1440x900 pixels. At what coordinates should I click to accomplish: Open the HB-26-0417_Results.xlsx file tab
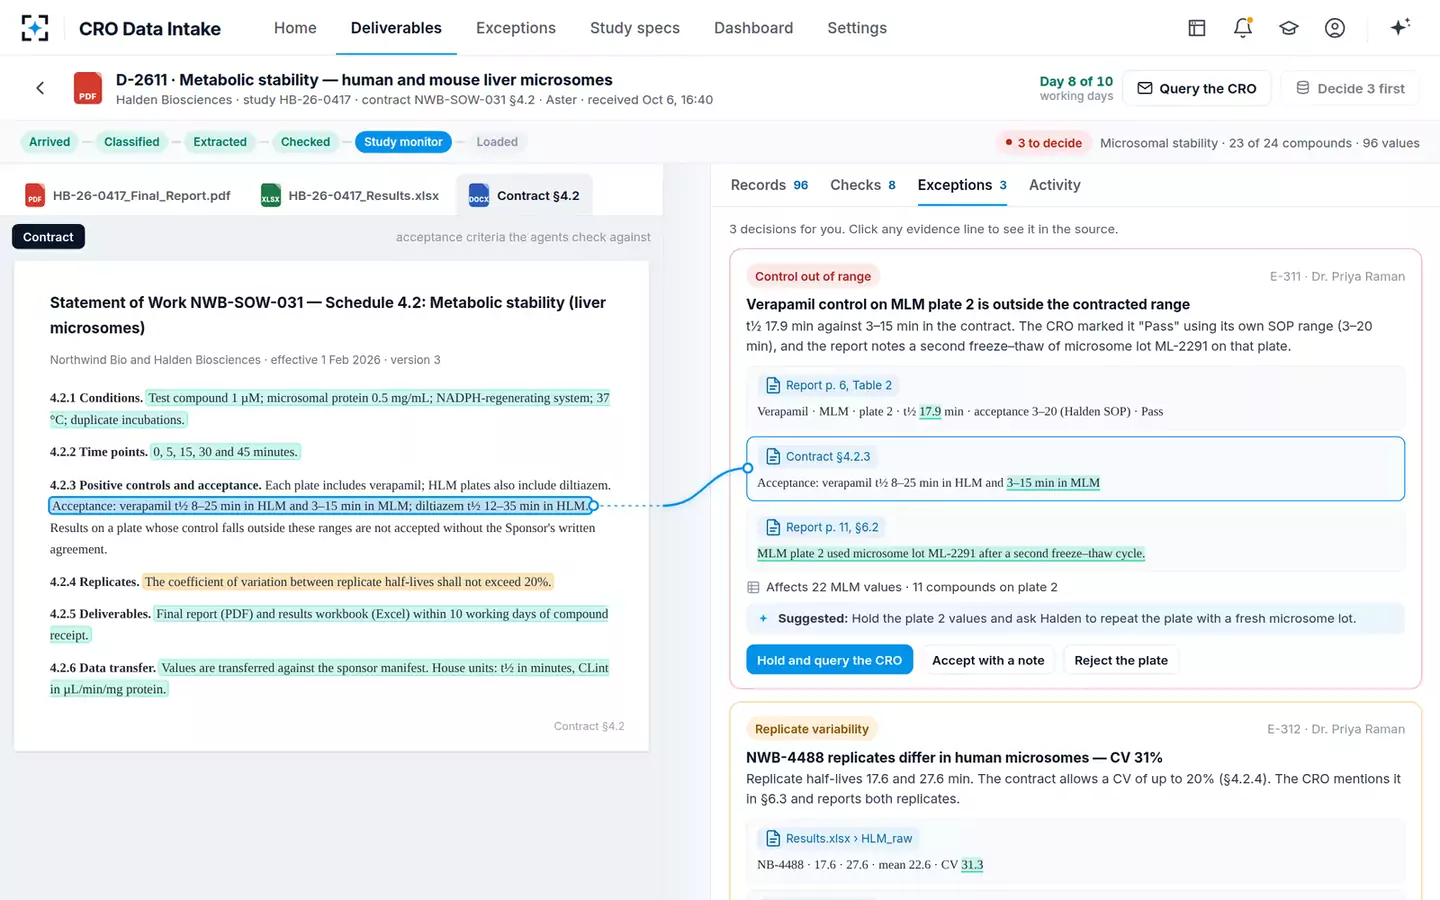tap(350, 195)
